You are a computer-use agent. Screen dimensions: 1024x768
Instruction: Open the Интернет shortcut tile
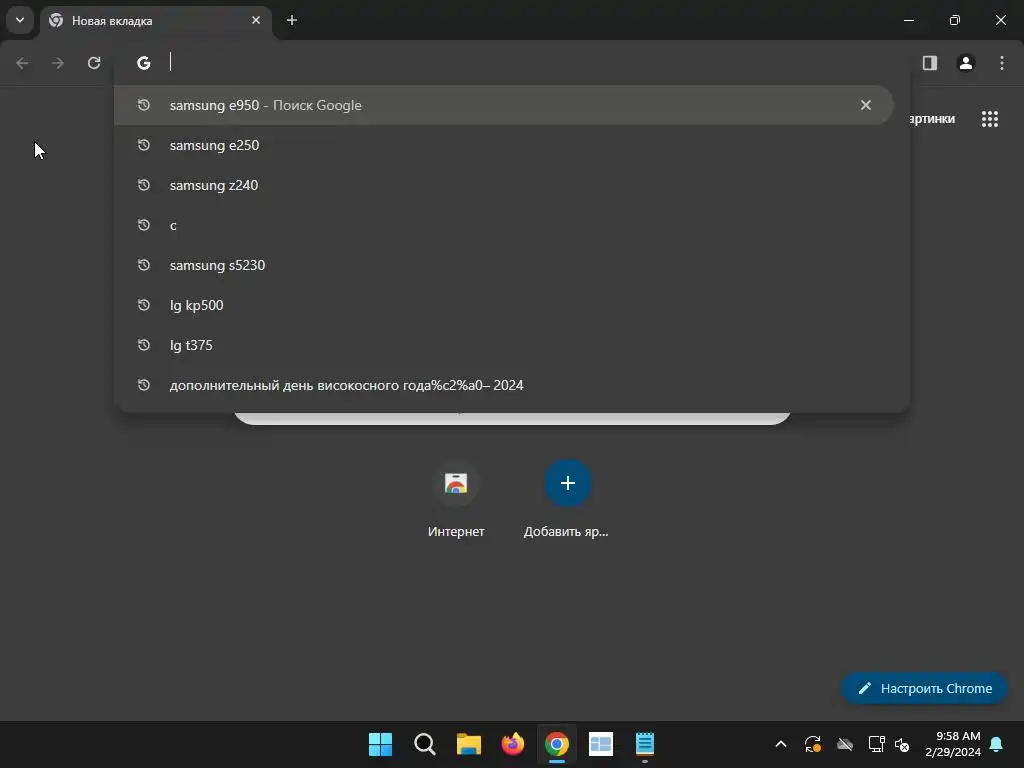[456, 499]
